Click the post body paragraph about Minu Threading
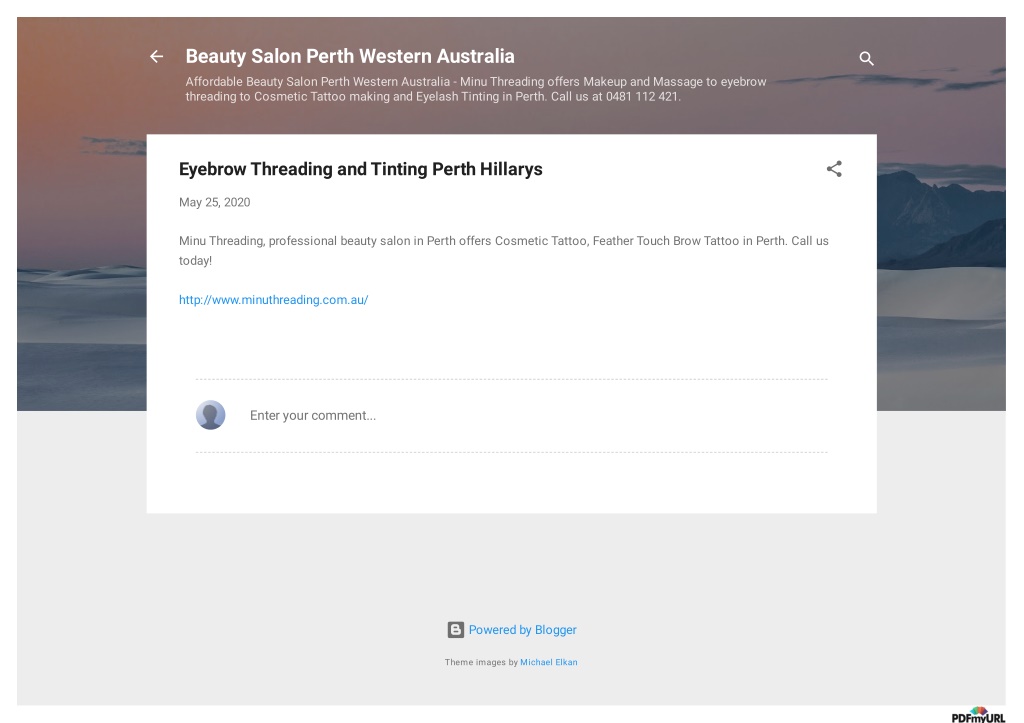Viewport: 1024px width, 723px height. tap(504, 251)
